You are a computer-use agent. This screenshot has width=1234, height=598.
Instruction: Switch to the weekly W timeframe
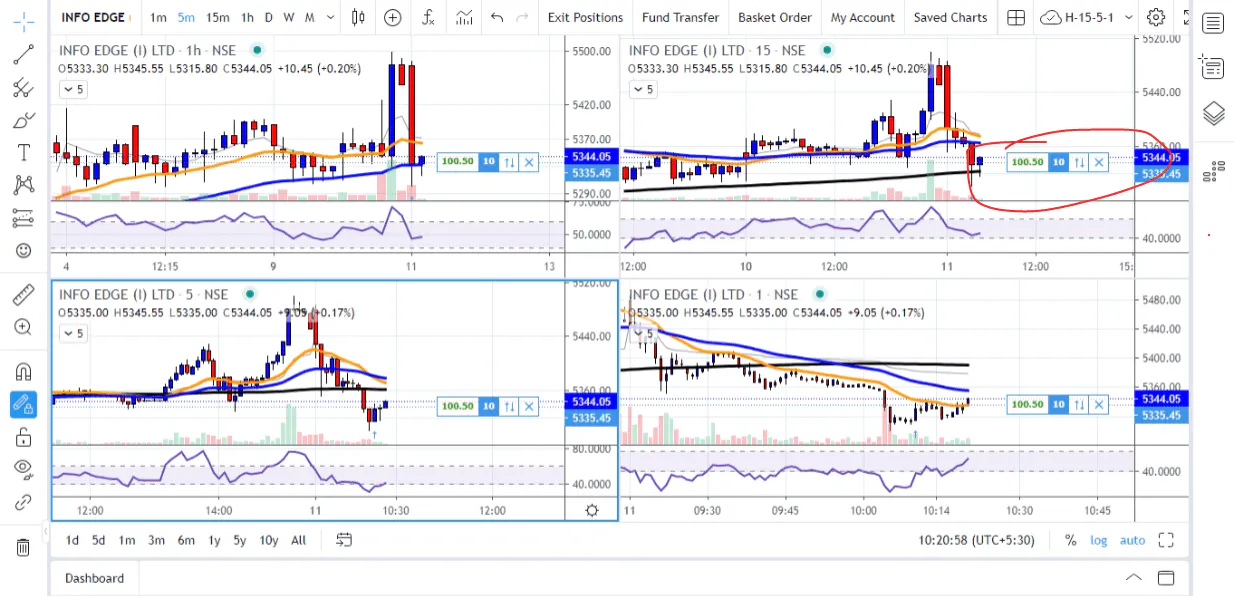(x=289, y=17)
